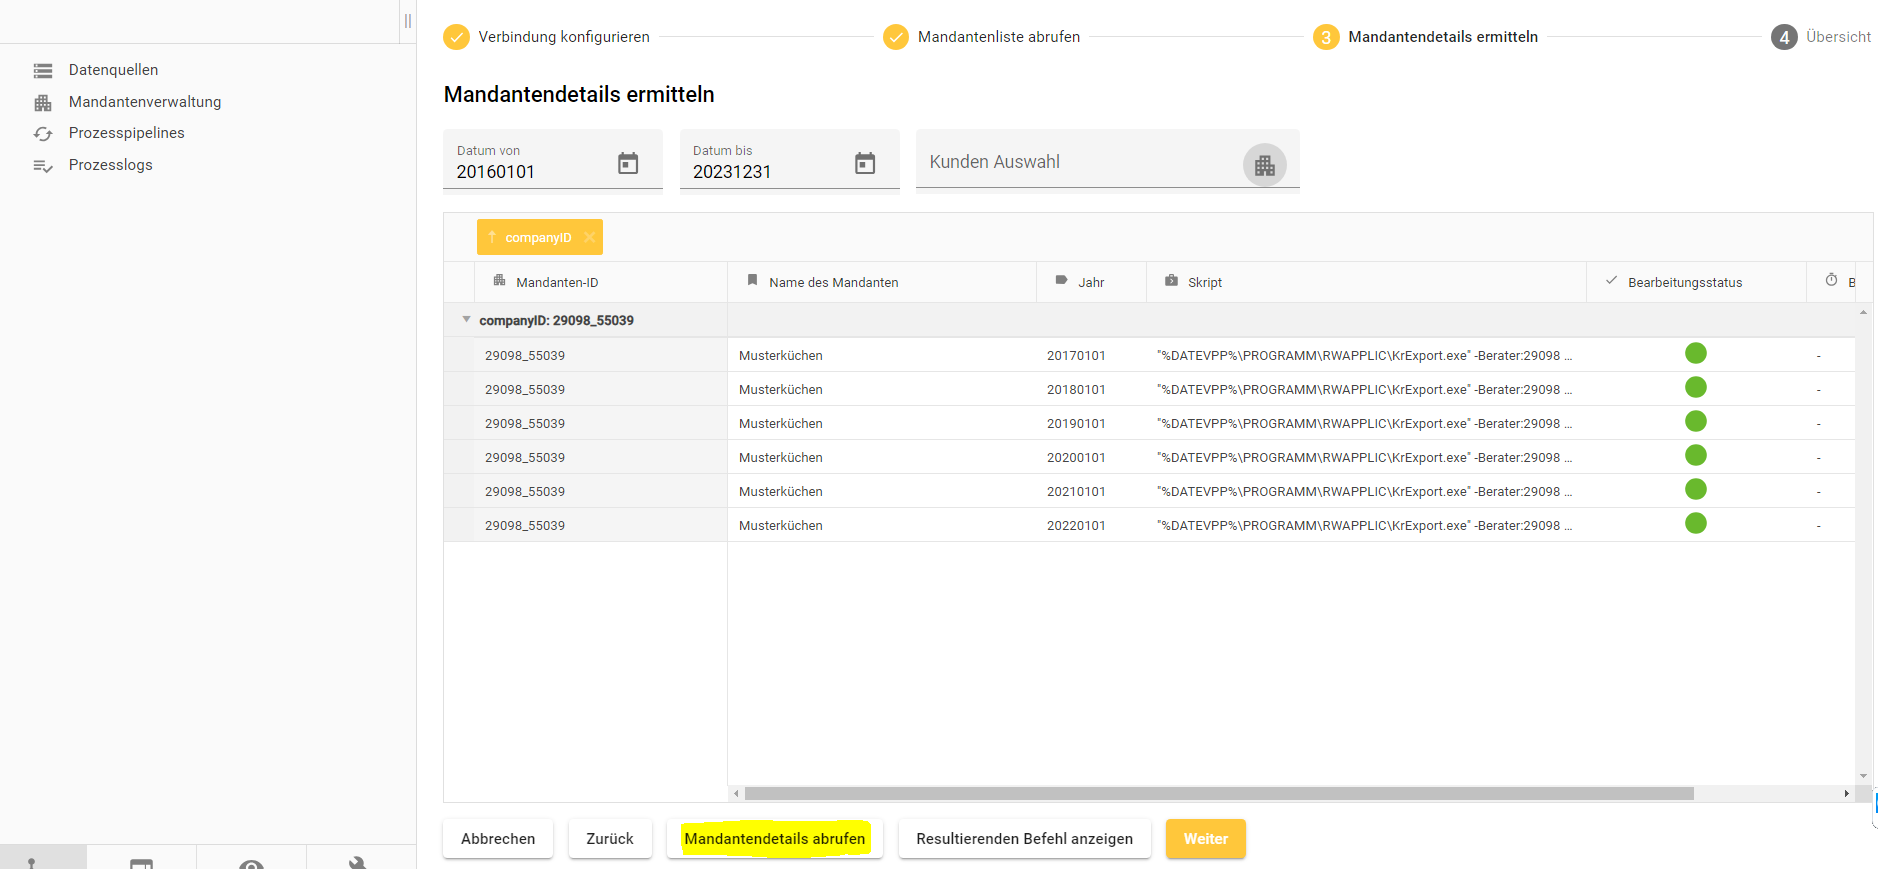Click the green status dot for 20170101
1878x869 pixels.
[x=1695, y=353]
